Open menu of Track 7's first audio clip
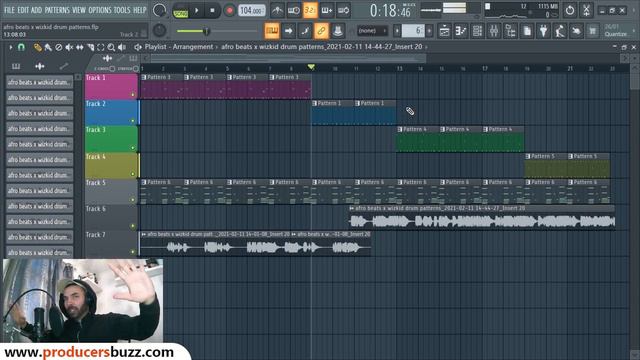This screenshot has height=360, width=640. [x=144, y=235]
